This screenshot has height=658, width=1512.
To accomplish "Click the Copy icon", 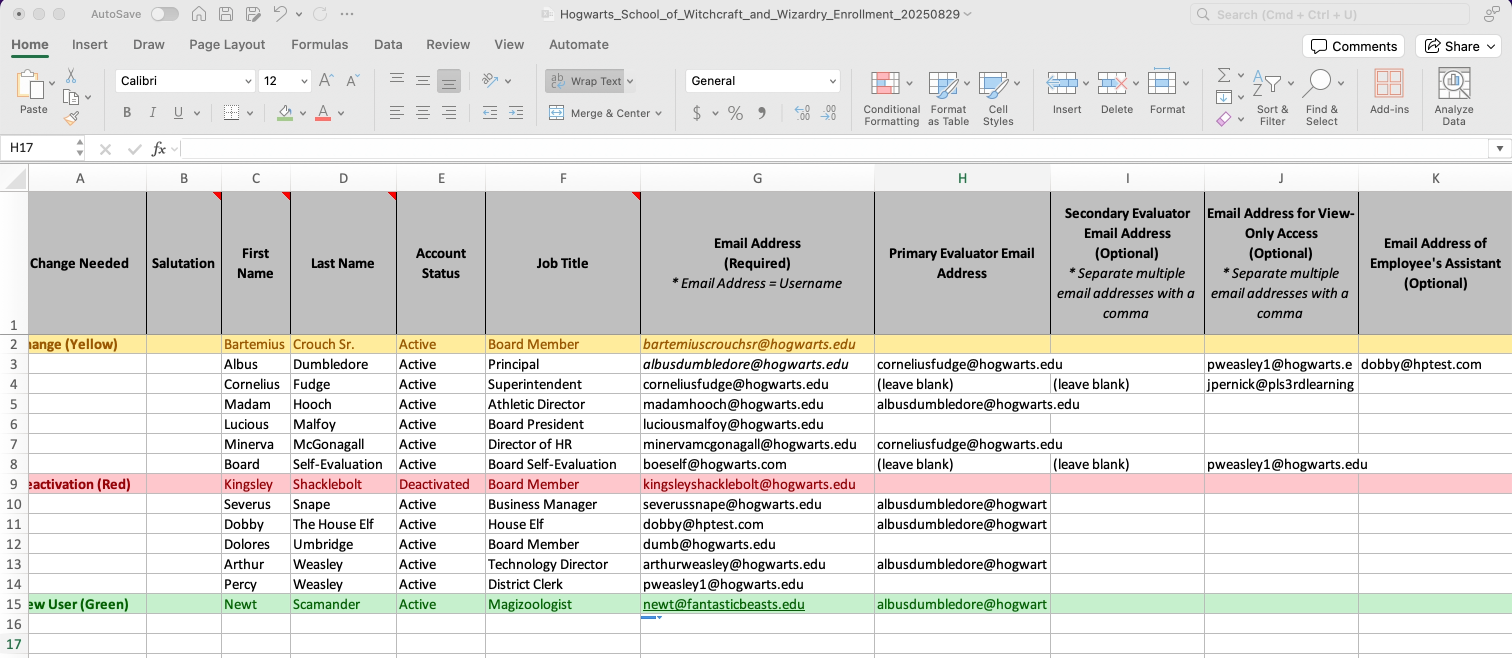I will coord(71,97).
